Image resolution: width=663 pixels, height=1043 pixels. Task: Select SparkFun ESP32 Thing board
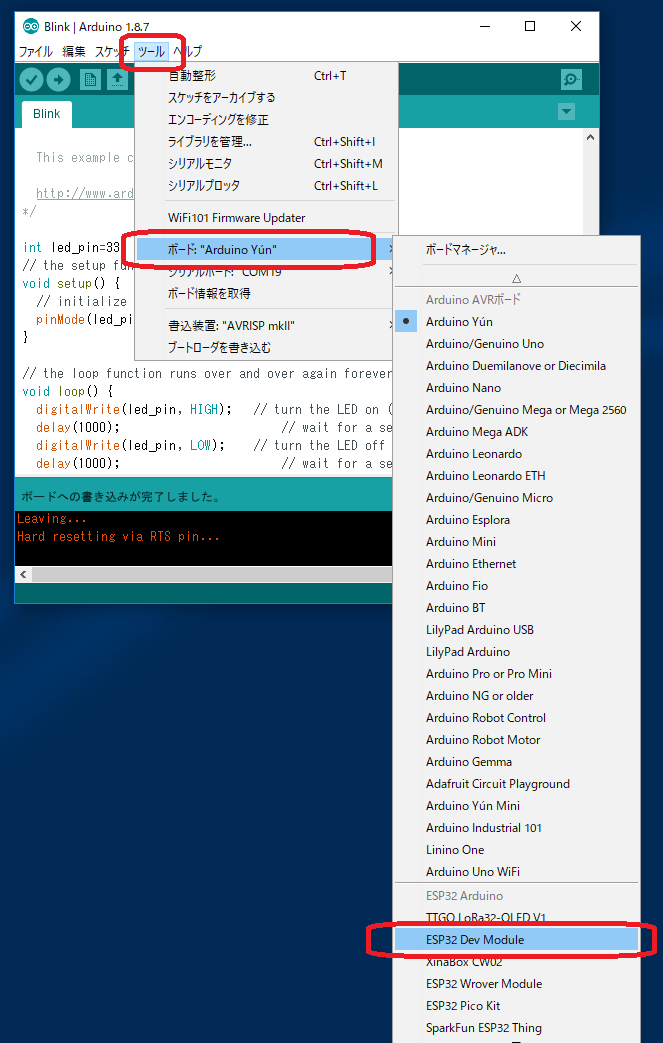517,1028
